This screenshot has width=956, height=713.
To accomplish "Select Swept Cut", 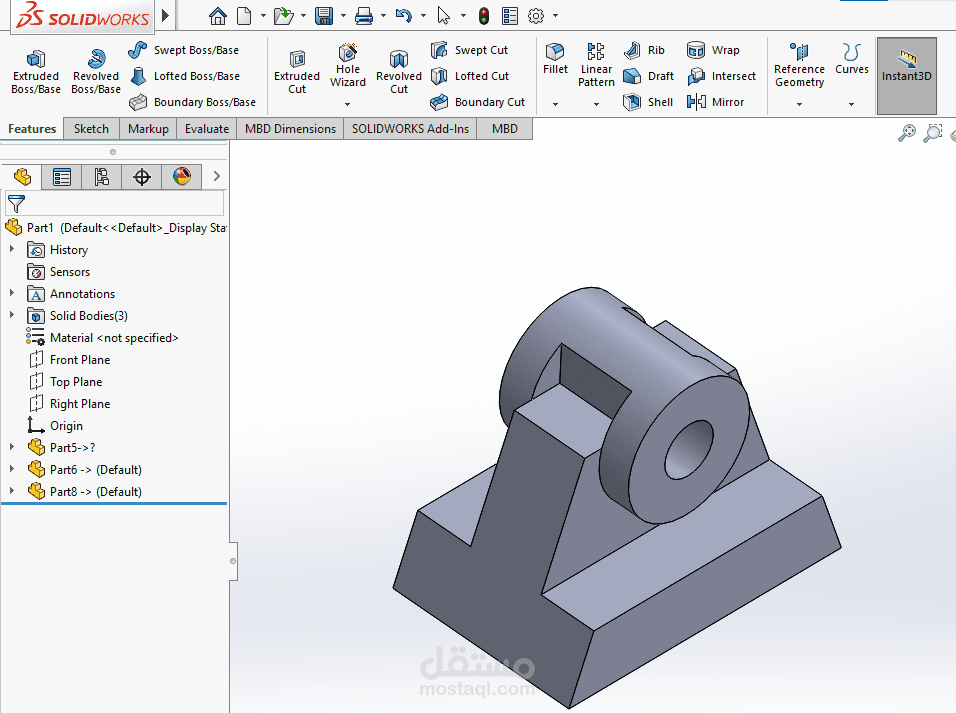I will pos(469,50).
